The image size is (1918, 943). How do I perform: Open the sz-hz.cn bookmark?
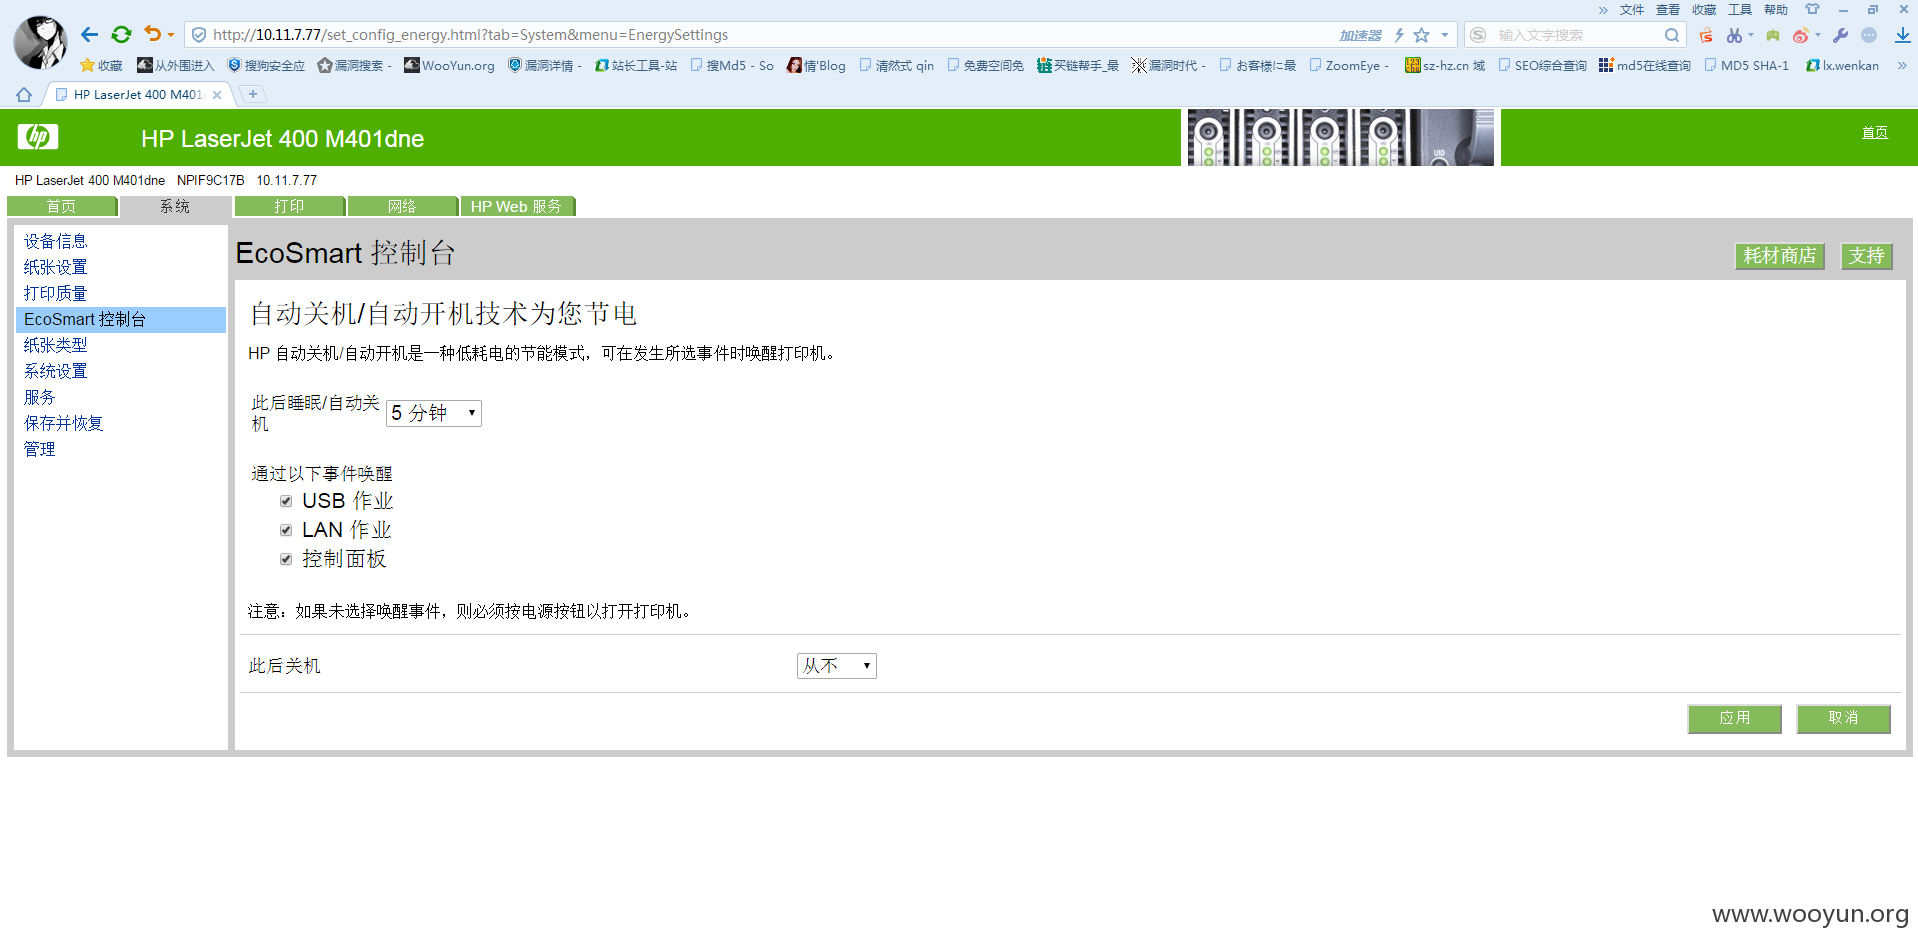point(1445,65)
